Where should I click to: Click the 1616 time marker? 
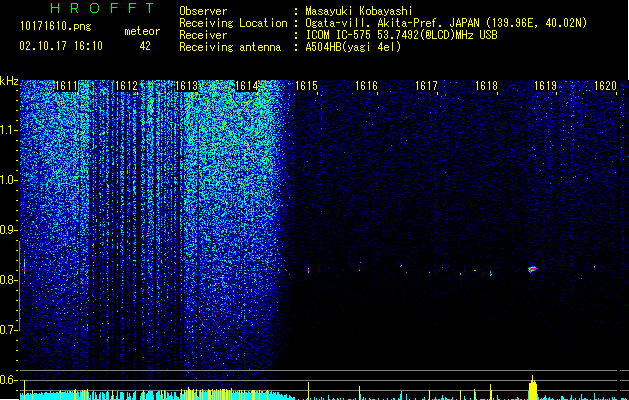(x=367, y=86)
